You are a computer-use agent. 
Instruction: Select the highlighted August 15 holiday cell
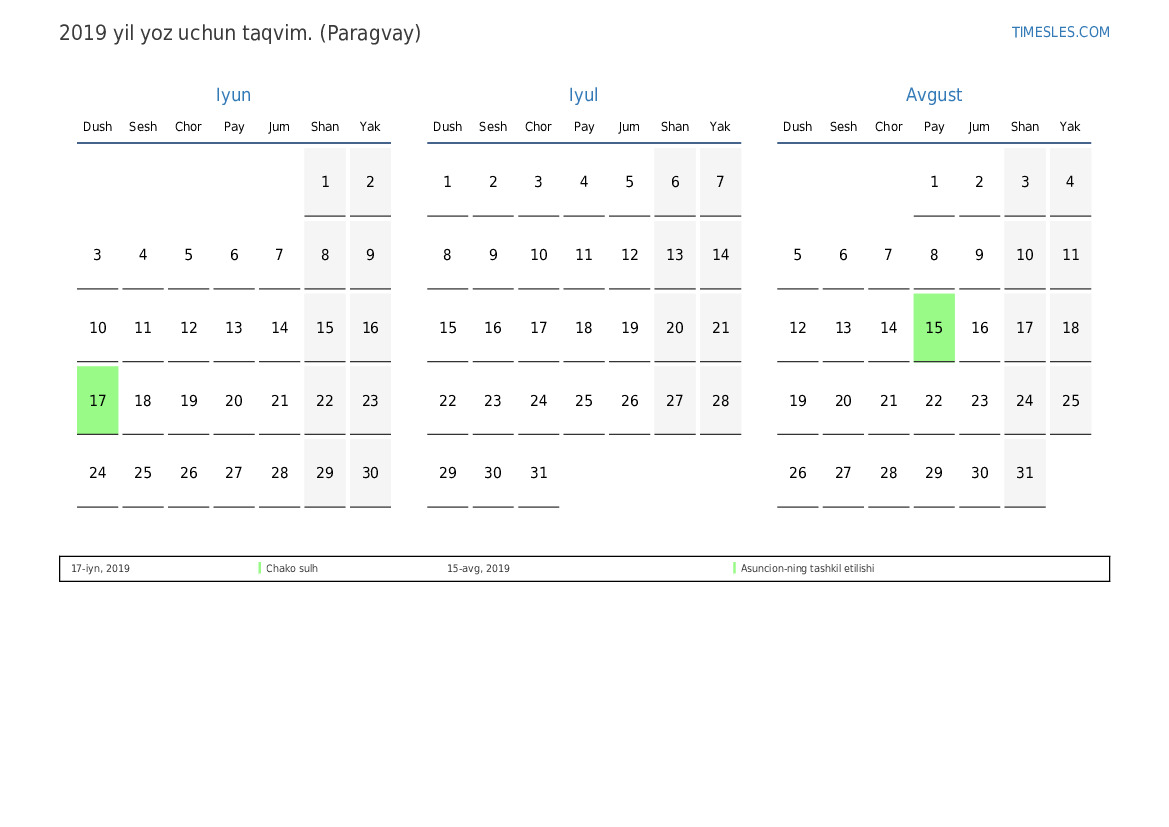pyautogui.click(x=934, y=327)
